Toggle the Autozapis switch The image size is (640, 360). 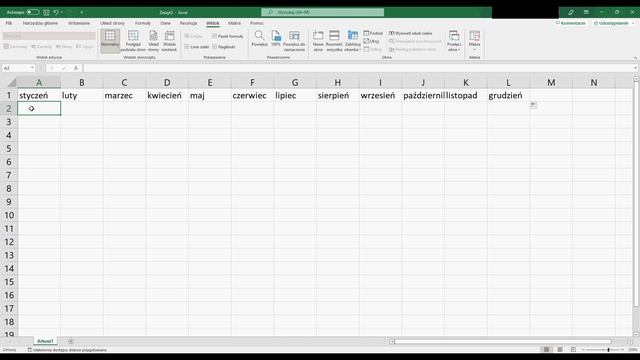33,12
